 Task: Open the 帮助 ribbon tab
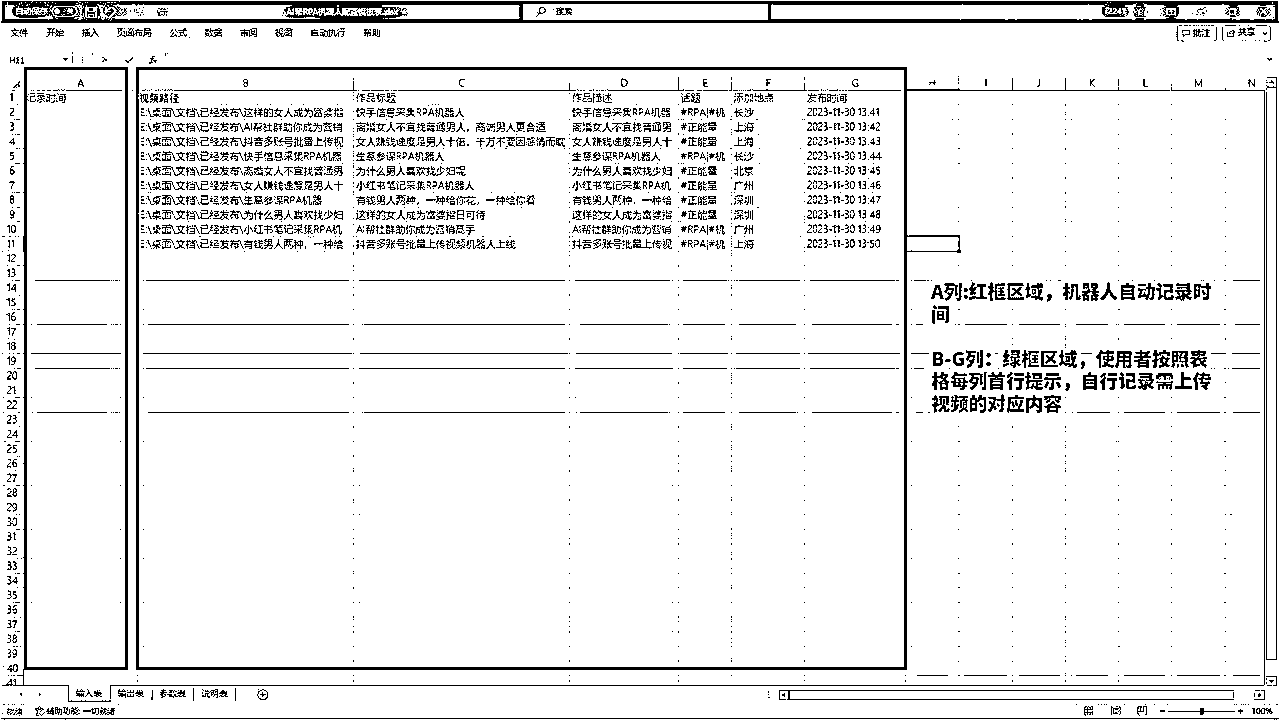[x=371, y=33]
